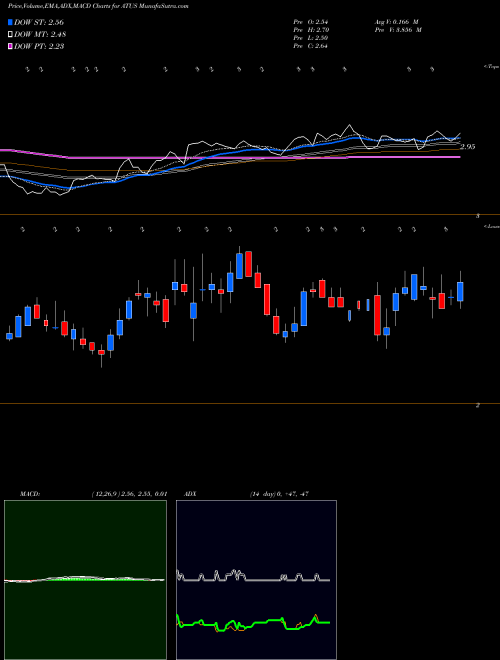This screenshot has height=660, width=500.
Task: Click the 'Pre V: 3.856 M' value
Action: 397,30
